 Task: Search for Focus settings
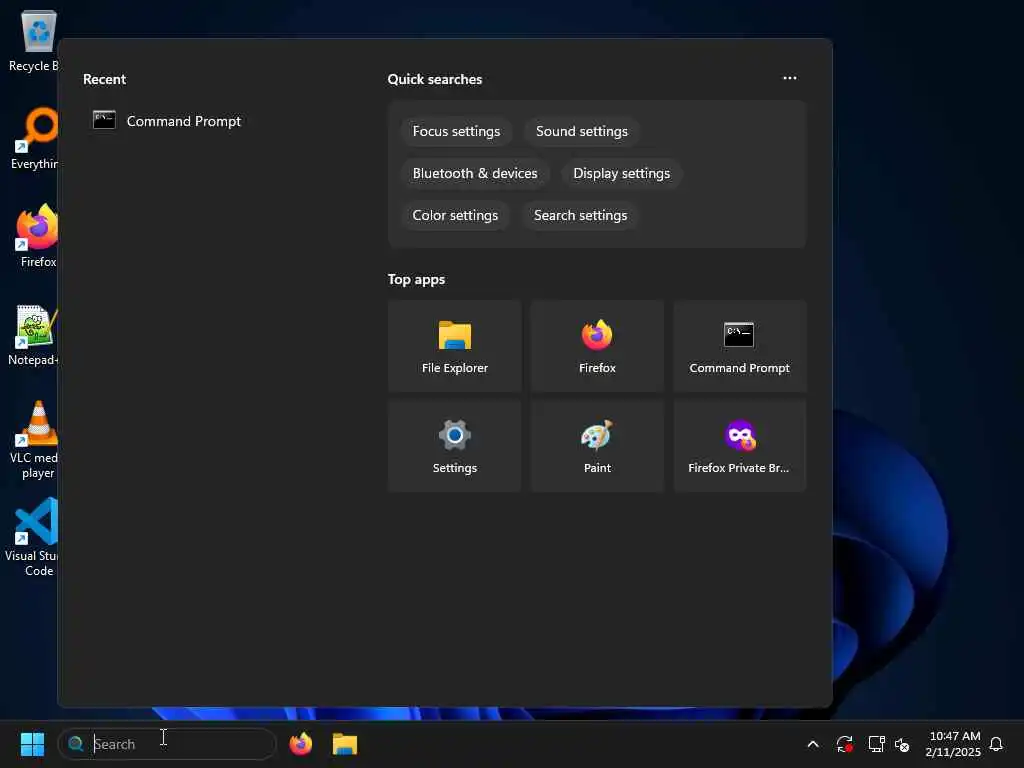[456, 131]
